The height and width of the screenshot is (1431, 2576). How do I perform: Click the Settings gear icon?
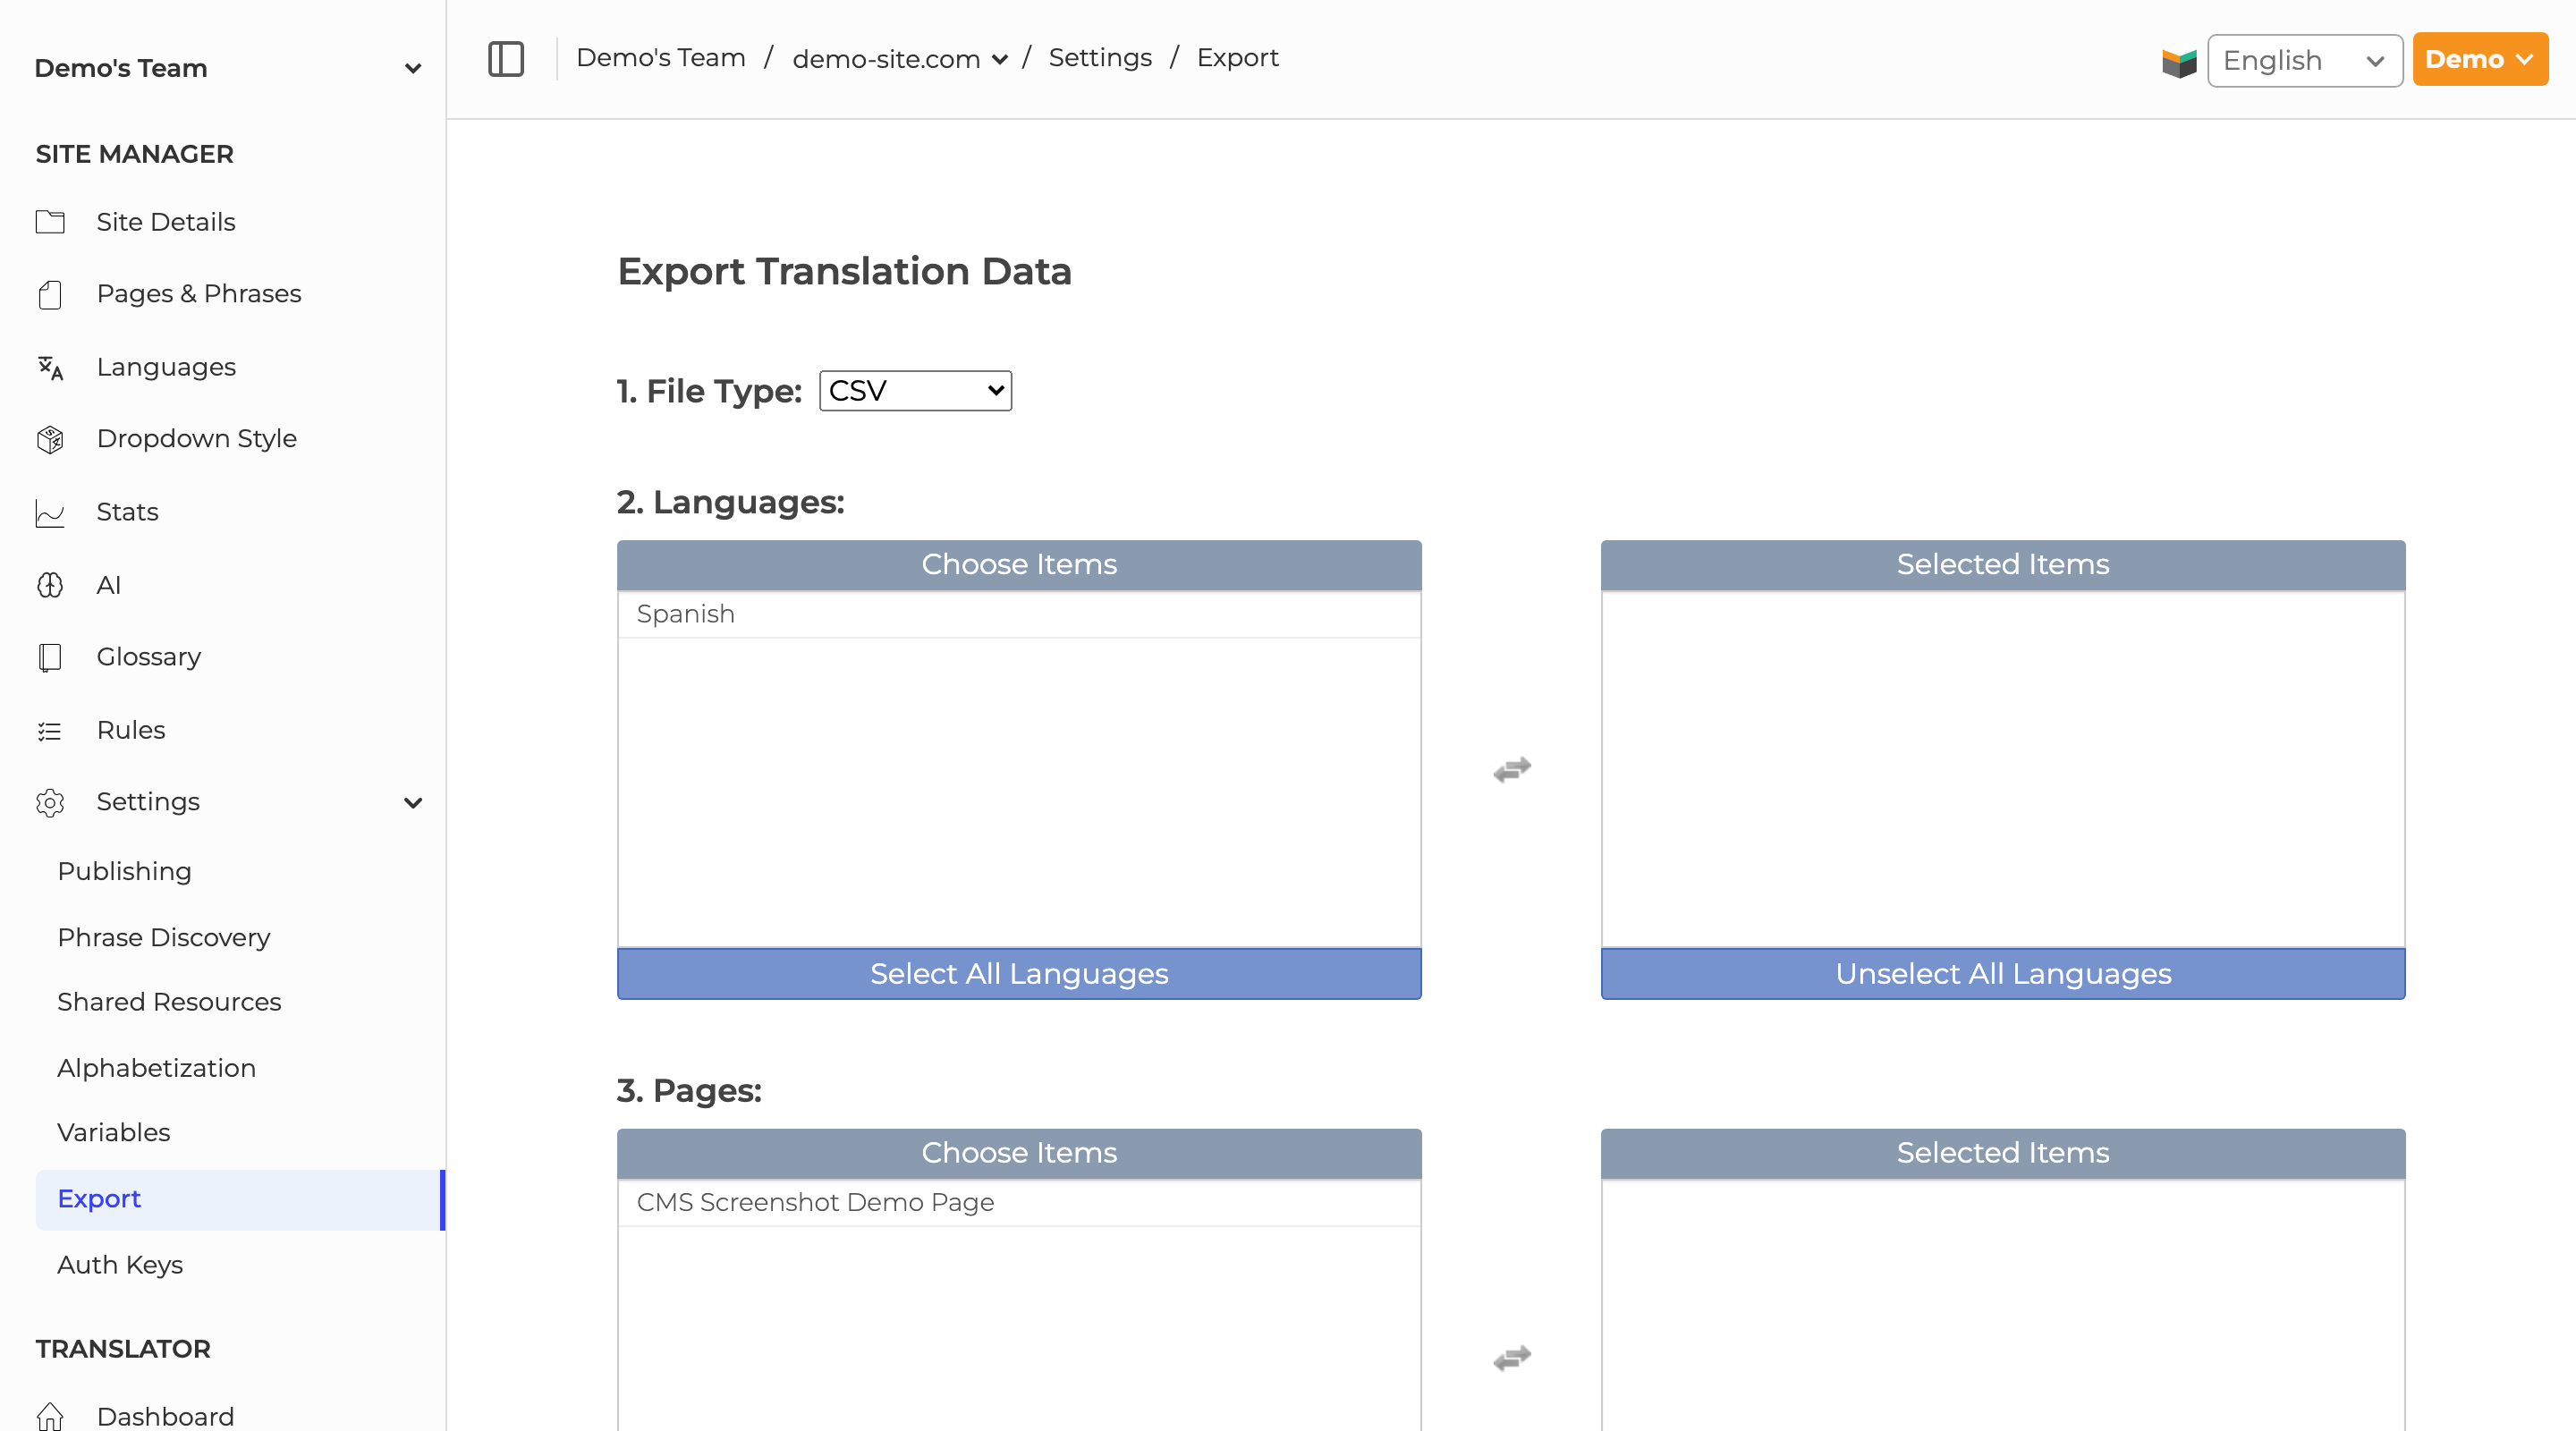(50, 802)
